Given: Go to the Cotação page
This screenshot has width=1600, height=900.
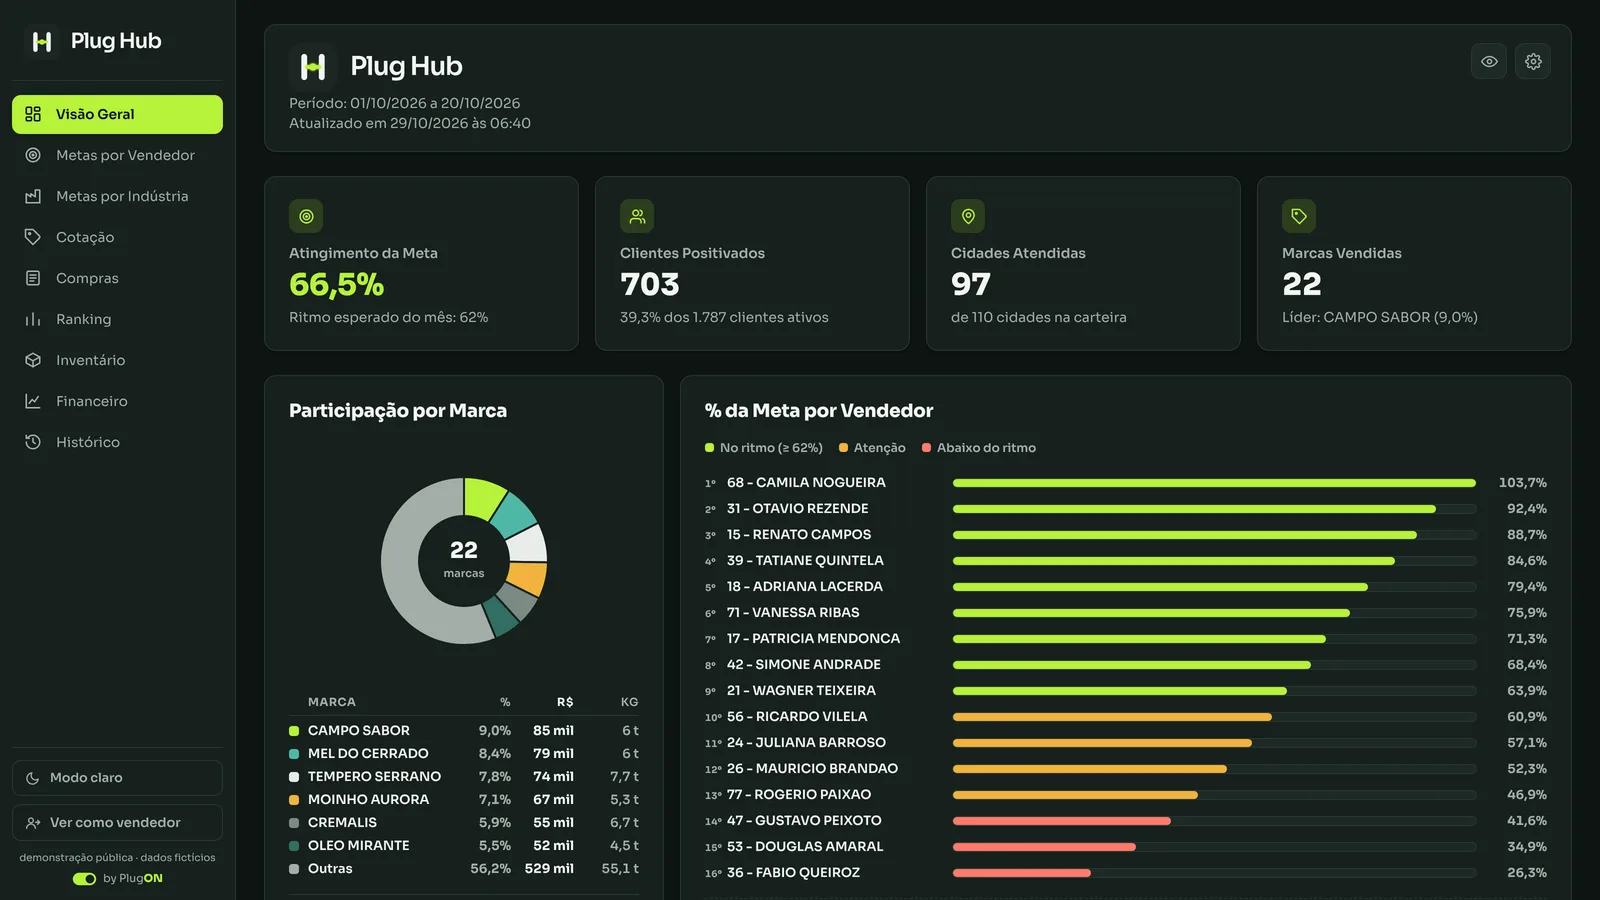Looking at the screenshot, I should pos(117,237).
